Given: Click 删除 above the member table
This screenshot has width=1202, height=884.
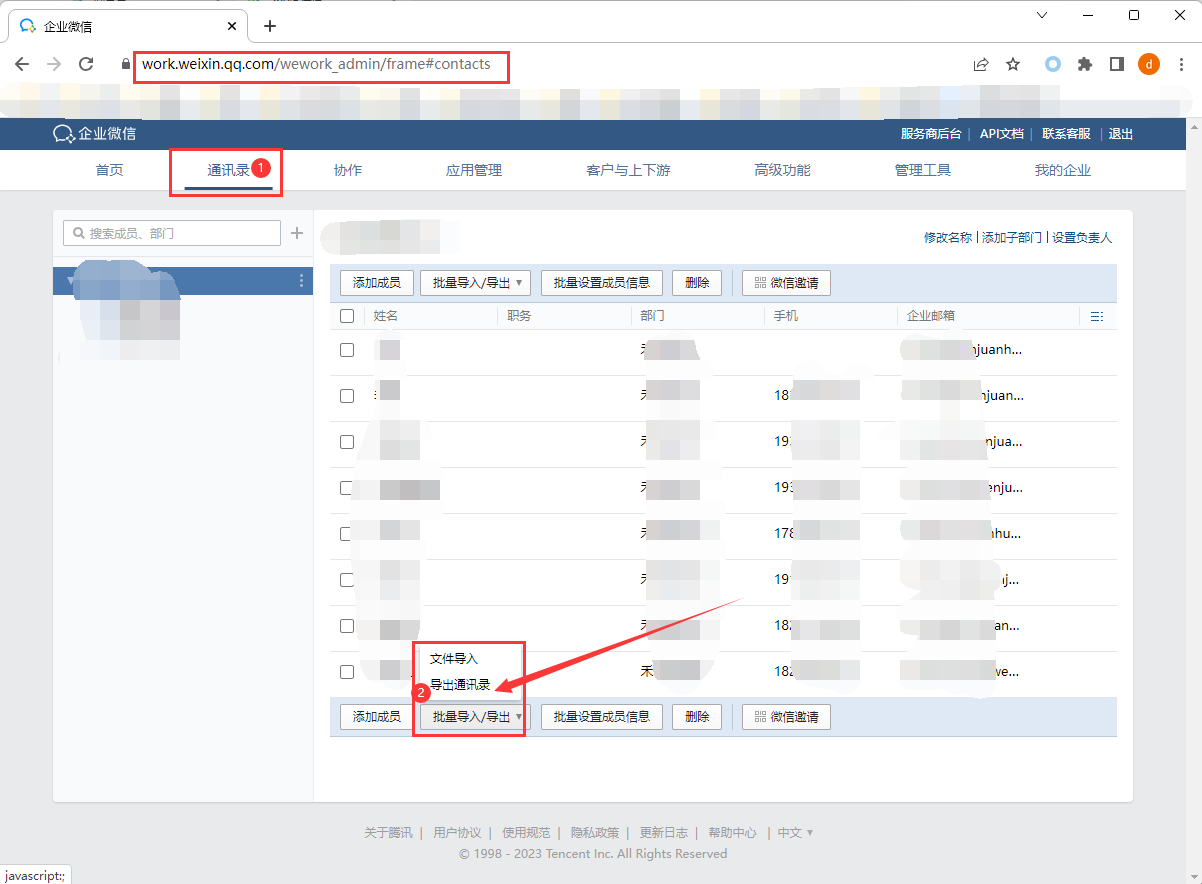Looking at the screenshot, I should pos(697,283).
